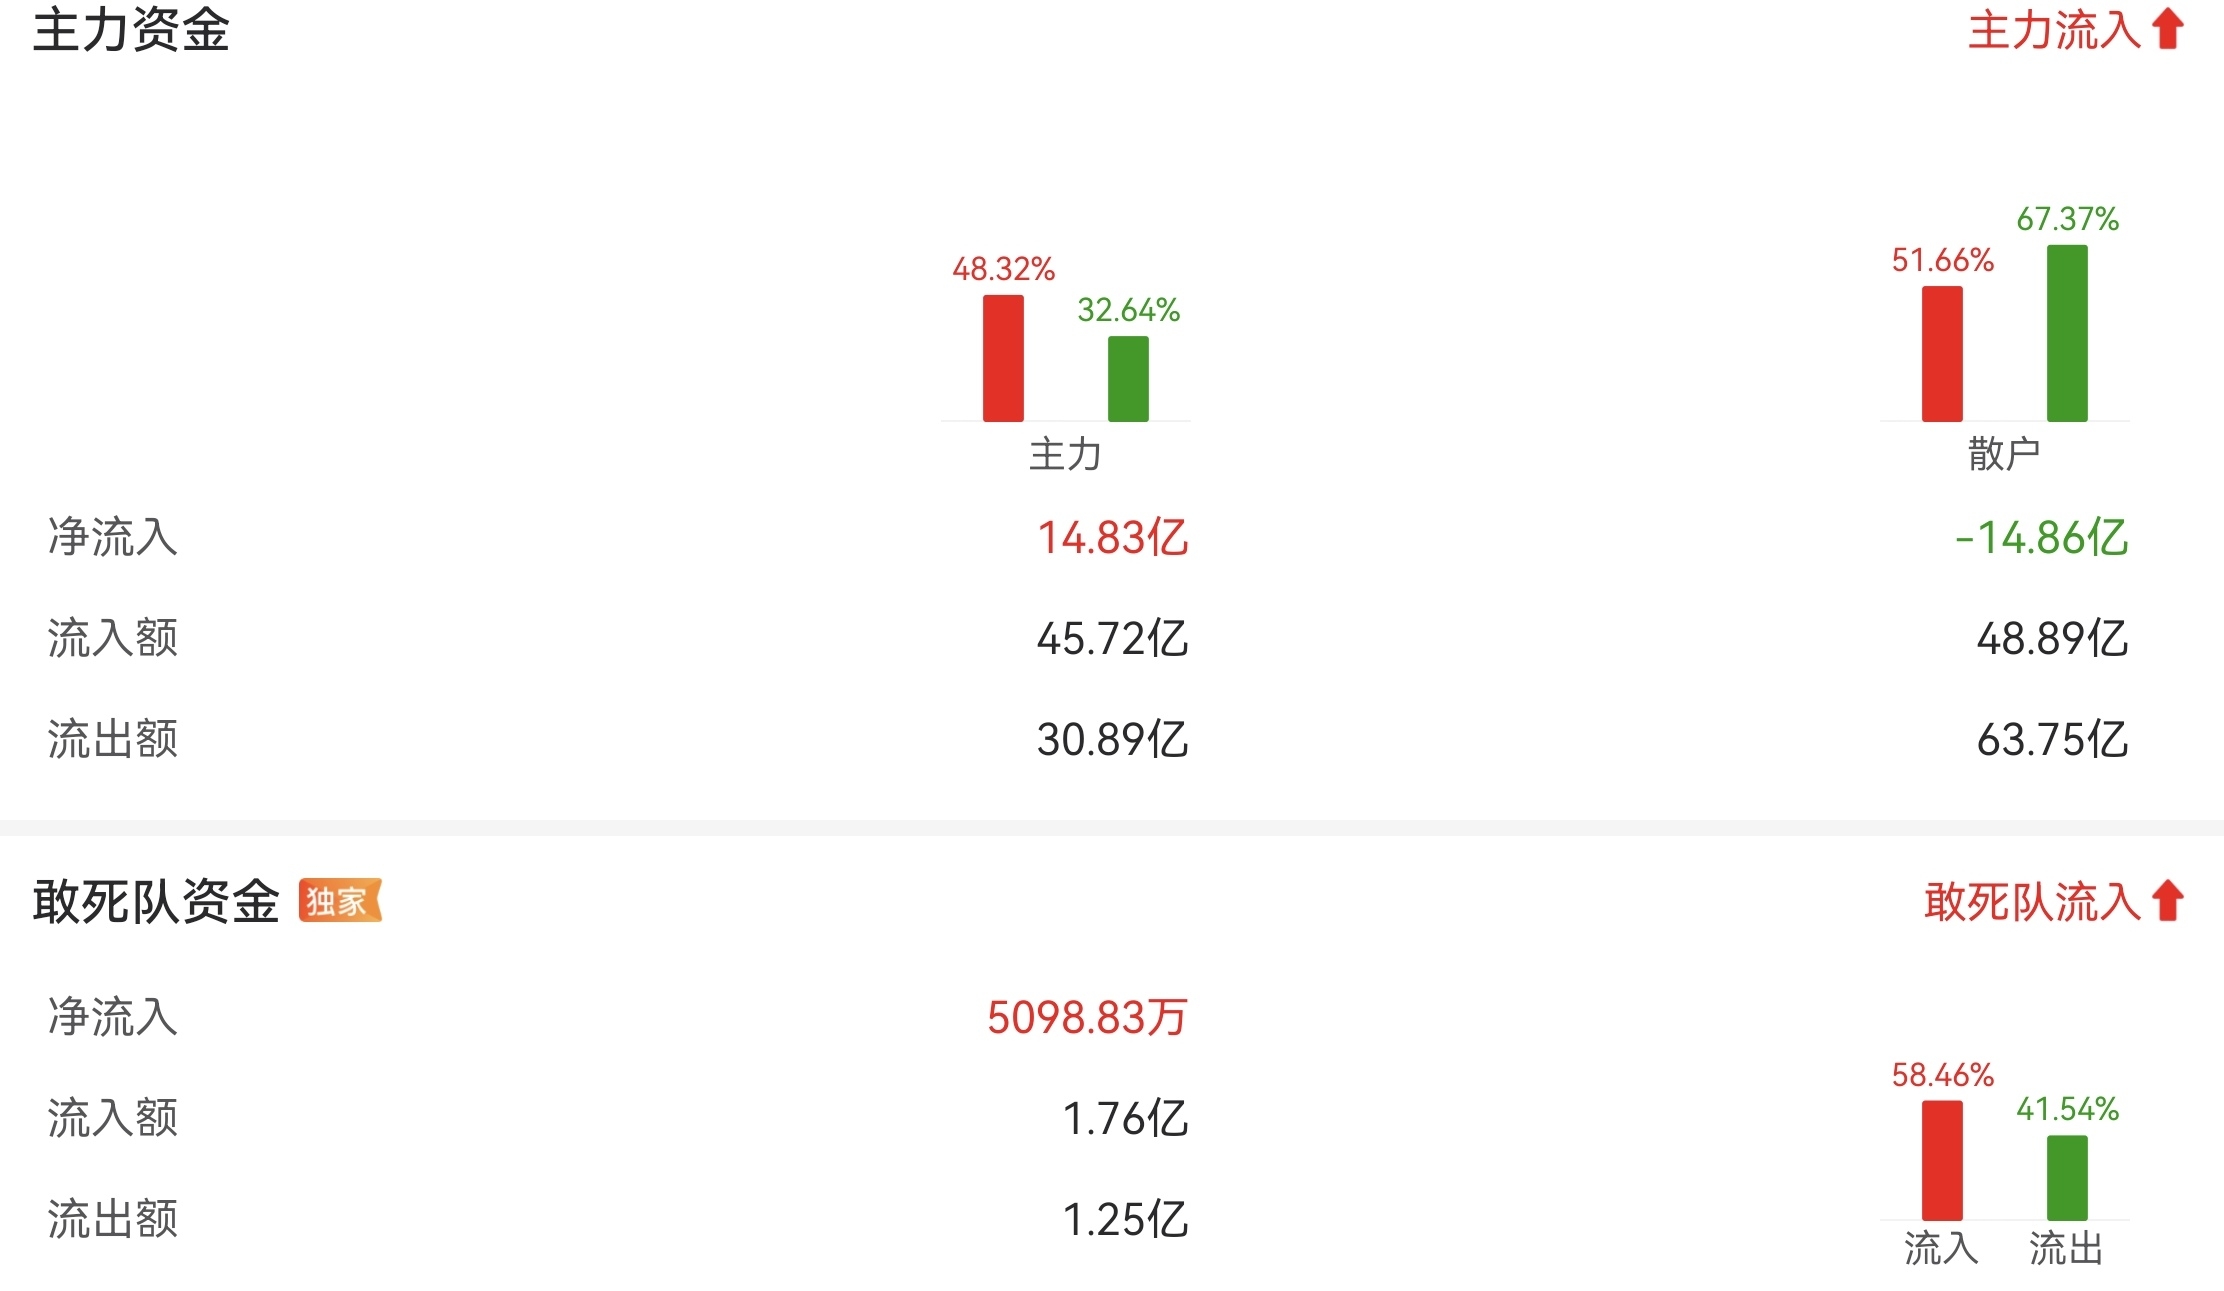This screenshot has width=2224, height=1291.
Task: Tap the 5098.83万 net inflow value
Action: (x=1087, y=1018)
